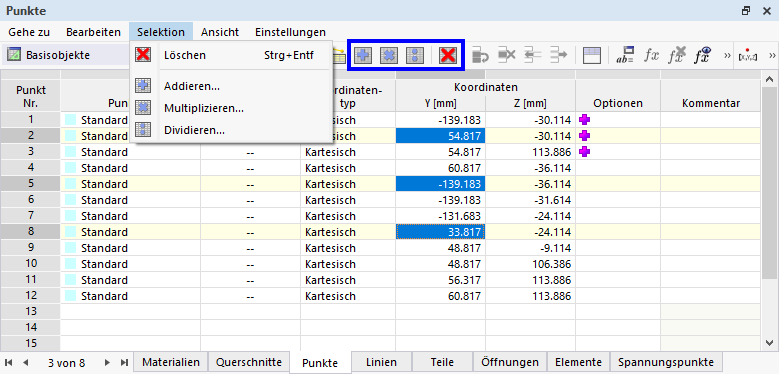The width and height of the screenshot is (779, 374).
Task: Click the purple plus in row 1 Optionen
Action: pyautogui.click(x=585, y=120)
